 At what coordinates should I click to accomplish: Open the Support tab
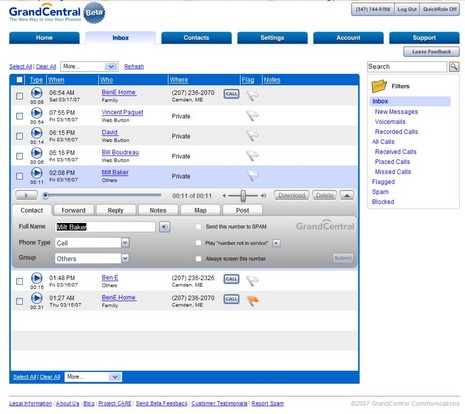pyautogui.click(x=424, y=38)
